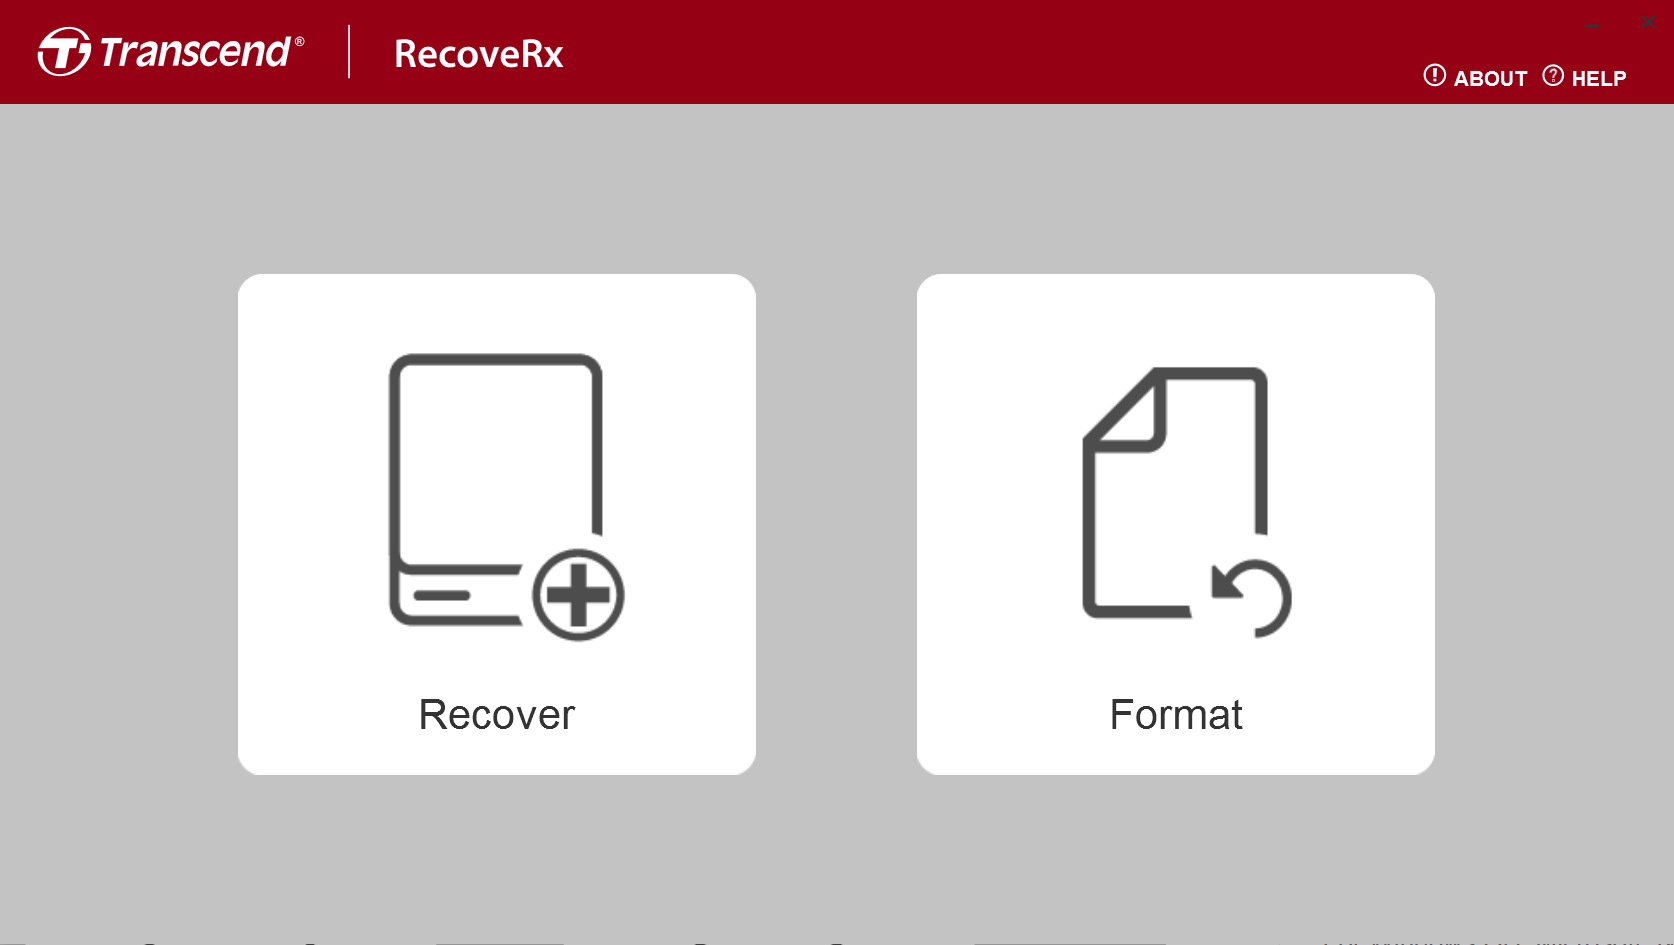1674x945 pixels.
Task: Click the question mark Help icon
Action: click(x=1553, y=76)
